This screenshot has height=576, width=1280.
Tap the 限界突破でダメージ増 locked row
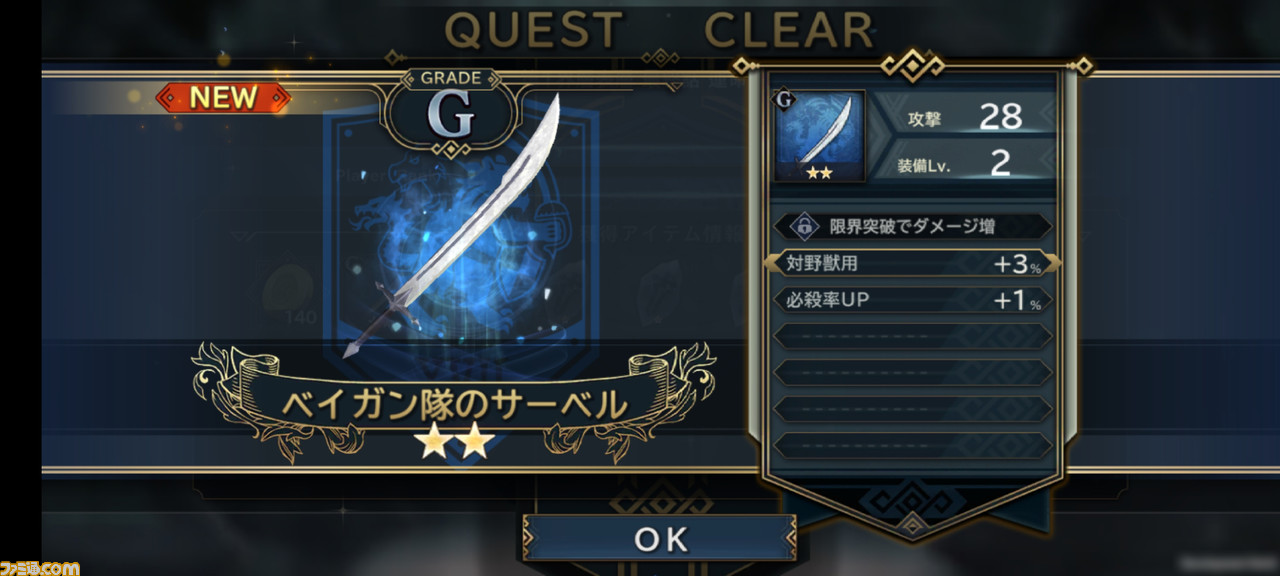[912, 227]
